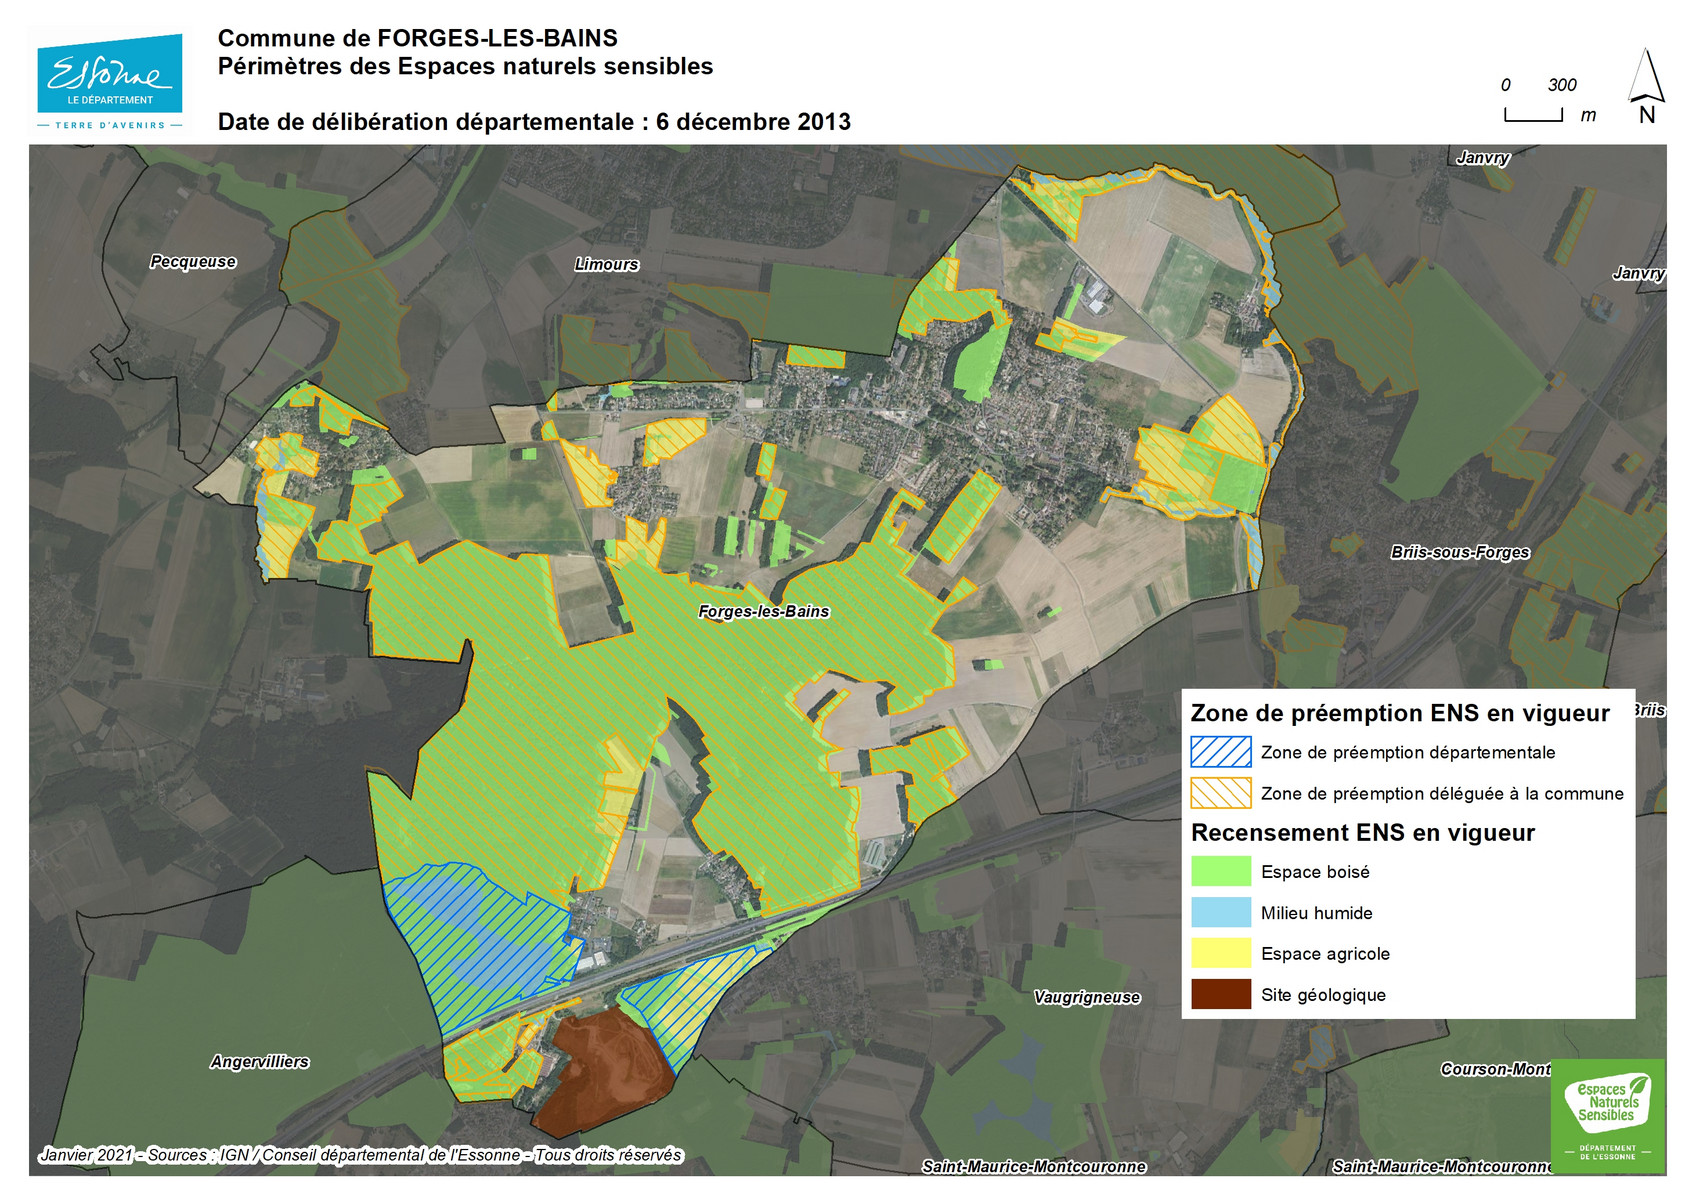
Task: Click the 'Janvier 2021 - Sources' credit line
Action: pyautogui.click(x=360, y=1155)
